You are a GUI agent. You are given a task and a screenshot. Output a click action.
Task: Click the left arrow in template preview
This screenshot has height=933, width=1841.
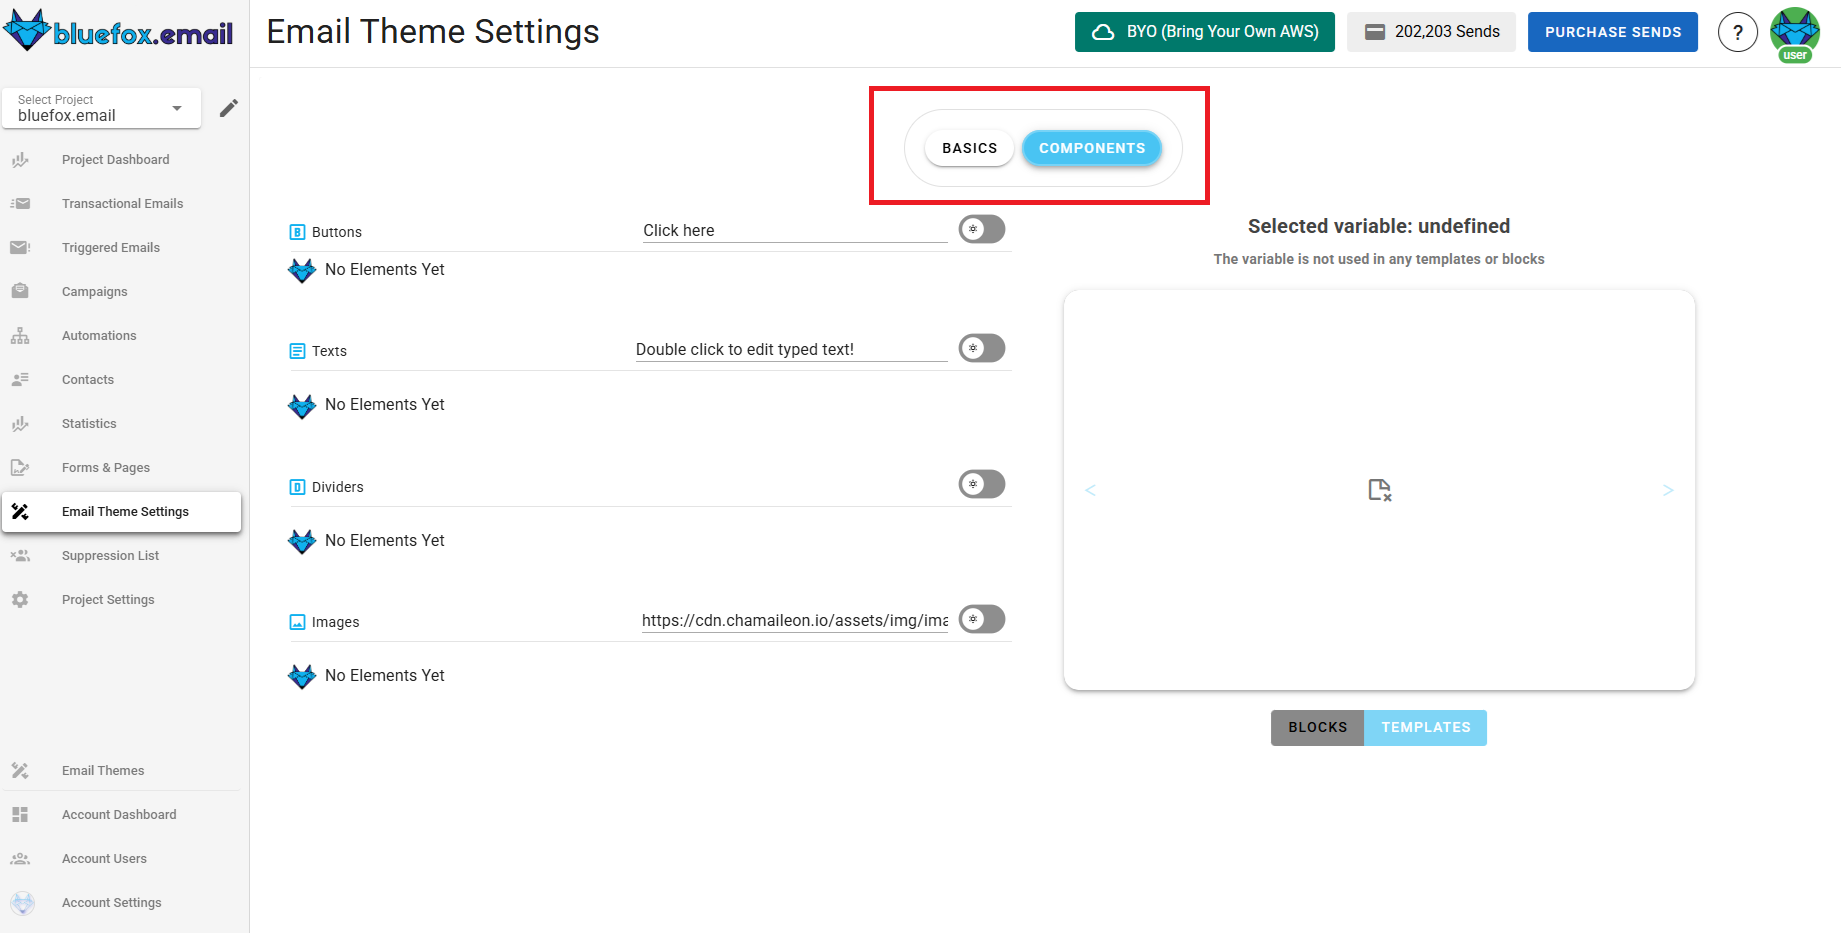(x=1090, y=490)
